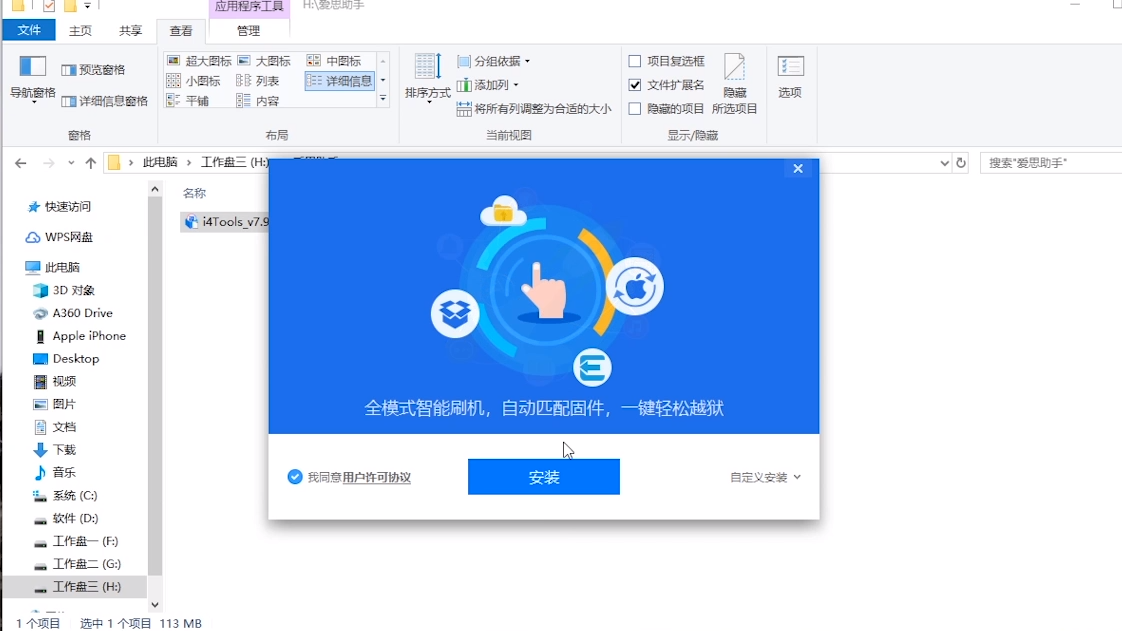The width and height of the screenshot is (1122, 631).
Task: Go up one folder with the up arrow
Action: point(91,163)
